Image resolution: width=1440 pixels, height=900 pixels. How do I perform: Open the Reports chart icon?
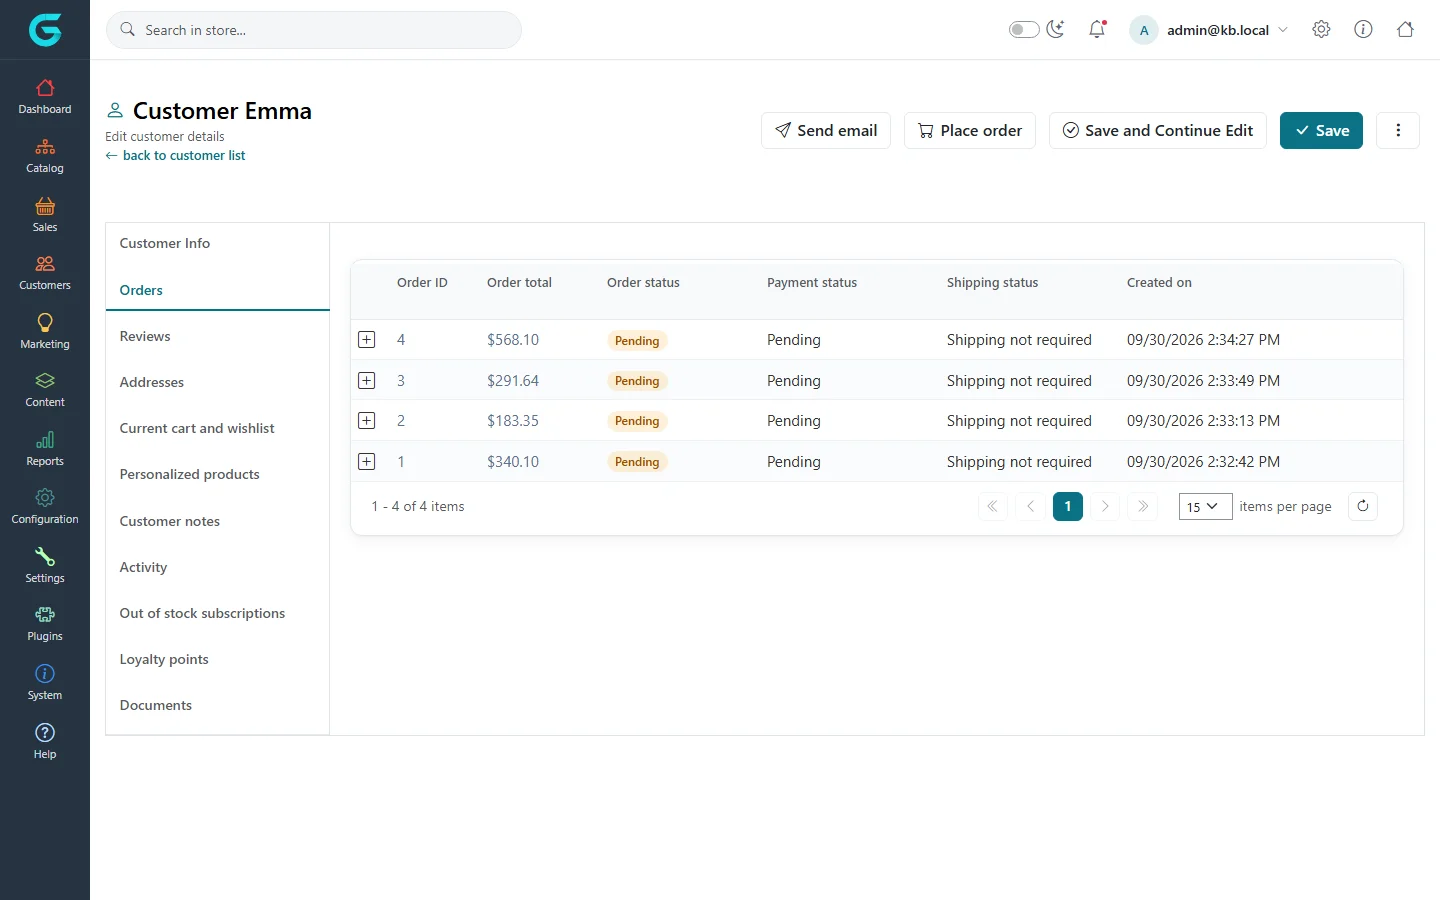click(45, 440)
